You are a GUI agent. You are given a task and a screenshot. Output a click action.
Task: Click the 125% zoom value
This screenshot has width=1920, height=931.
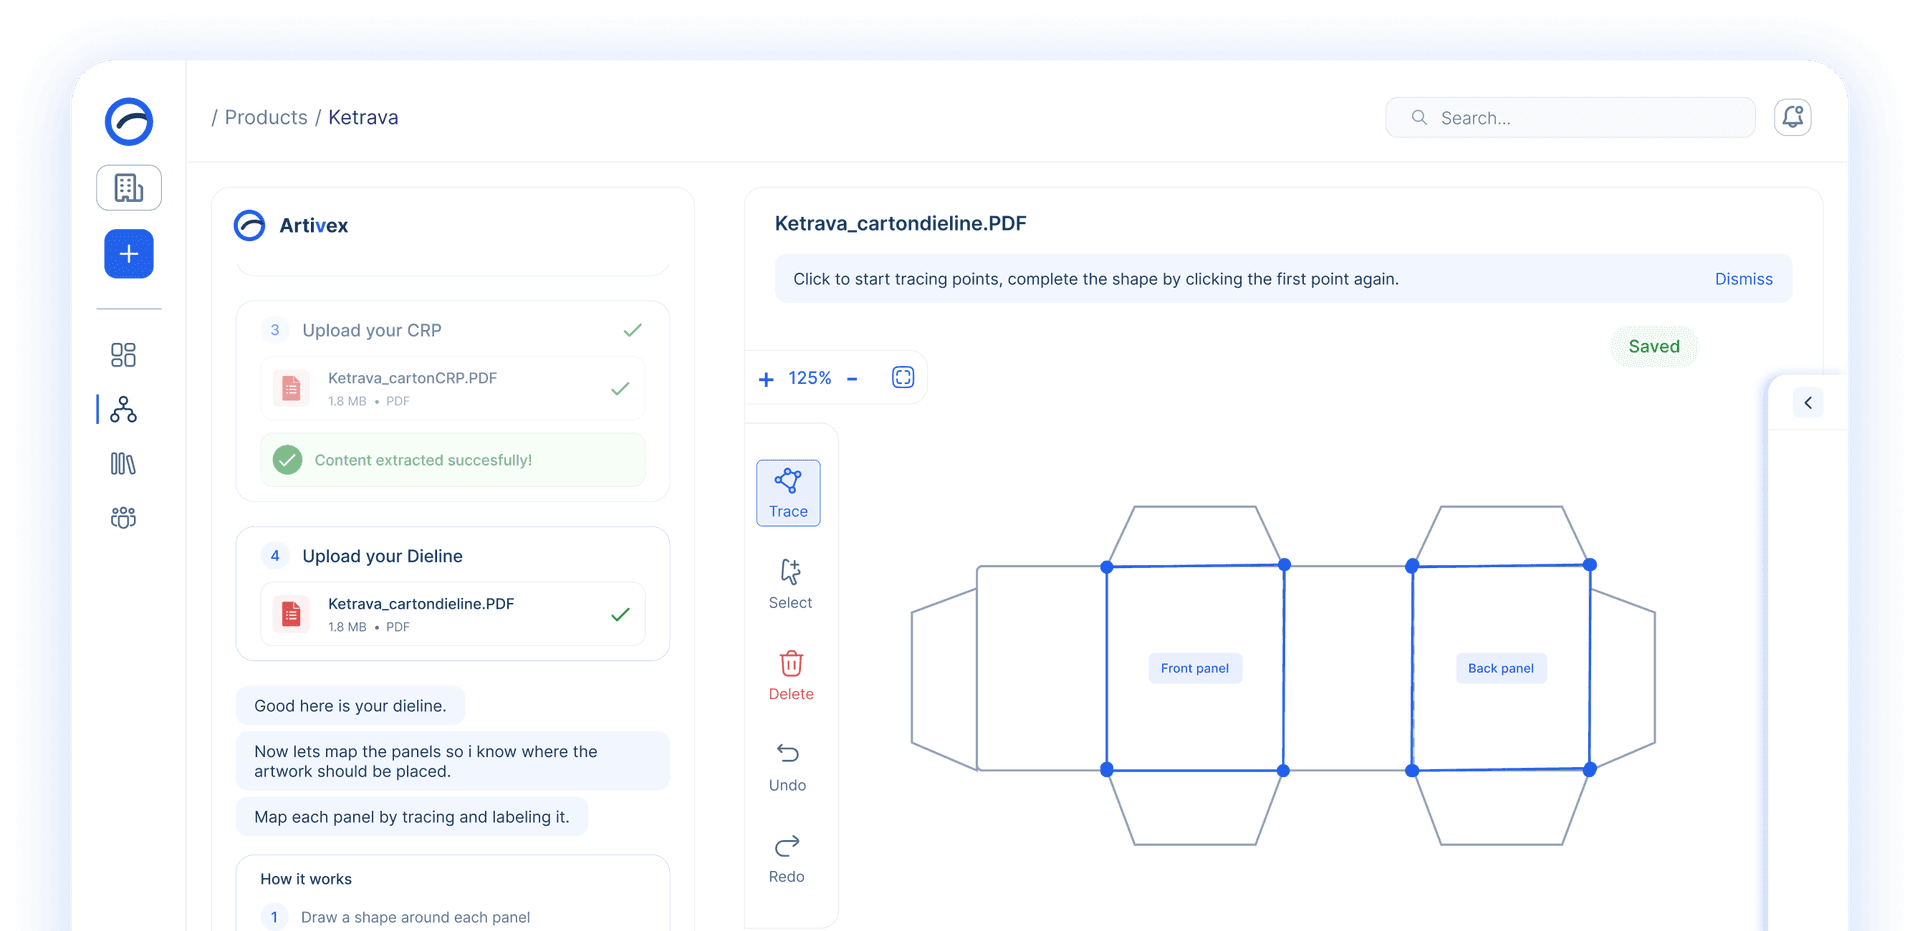[x=810, y=378]
